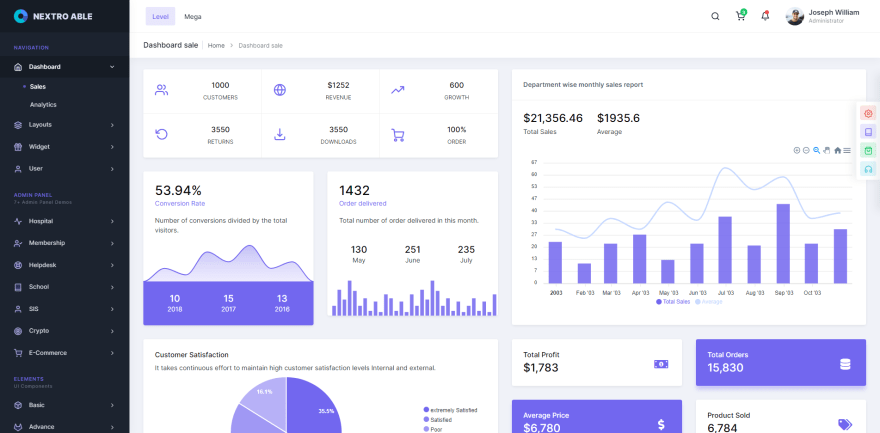This screenshot has height=433, width=880.
Task: Toggle the extremely Satisfied pie legend
Action: (451, 410)
